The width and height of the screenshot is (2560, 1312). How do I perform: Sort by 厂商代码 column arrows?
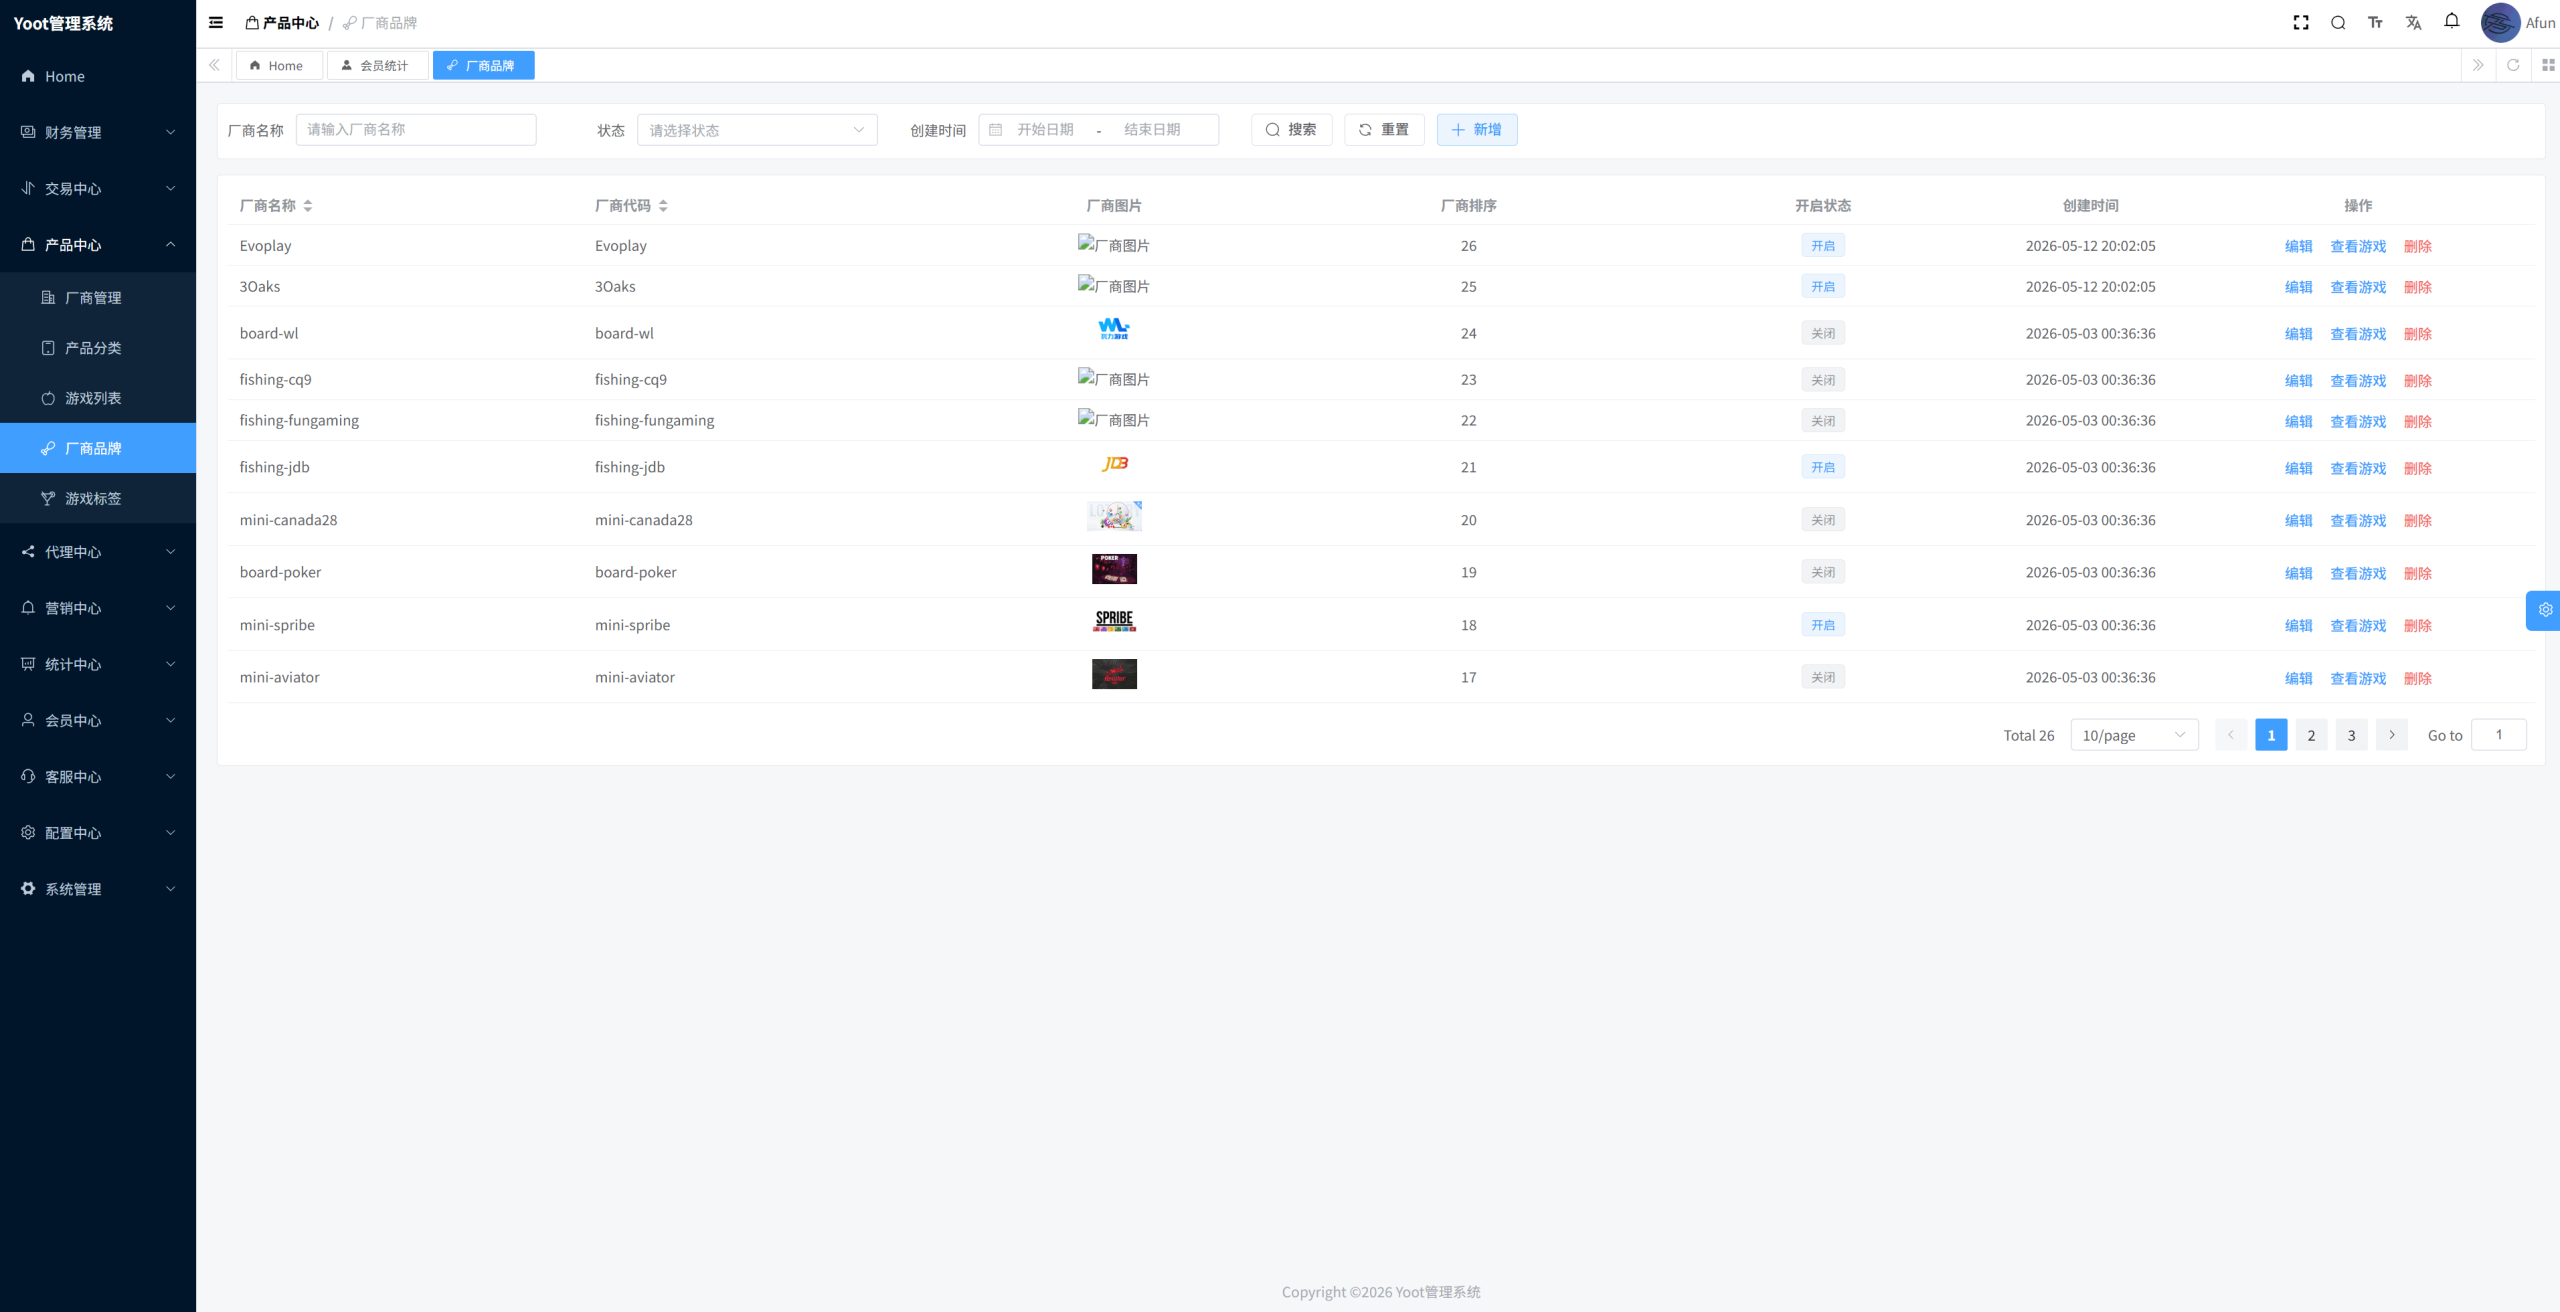click(x=663, y=205)
